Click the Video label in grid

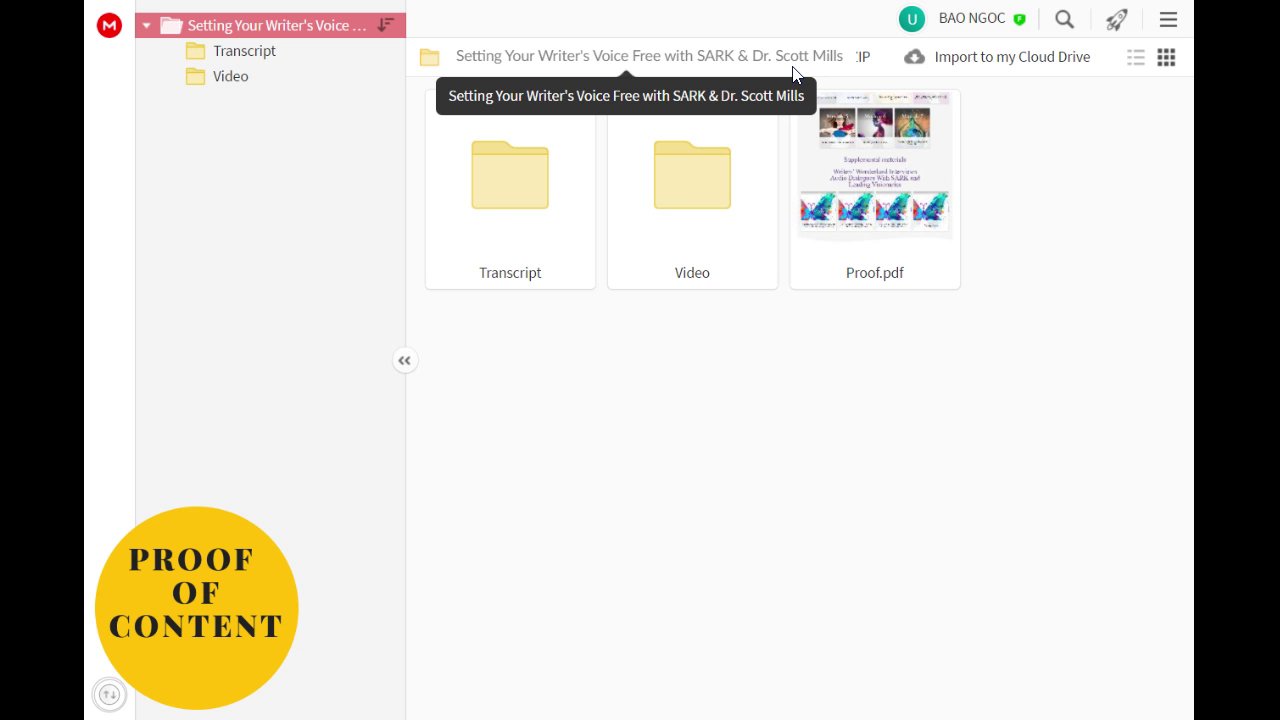692,273
